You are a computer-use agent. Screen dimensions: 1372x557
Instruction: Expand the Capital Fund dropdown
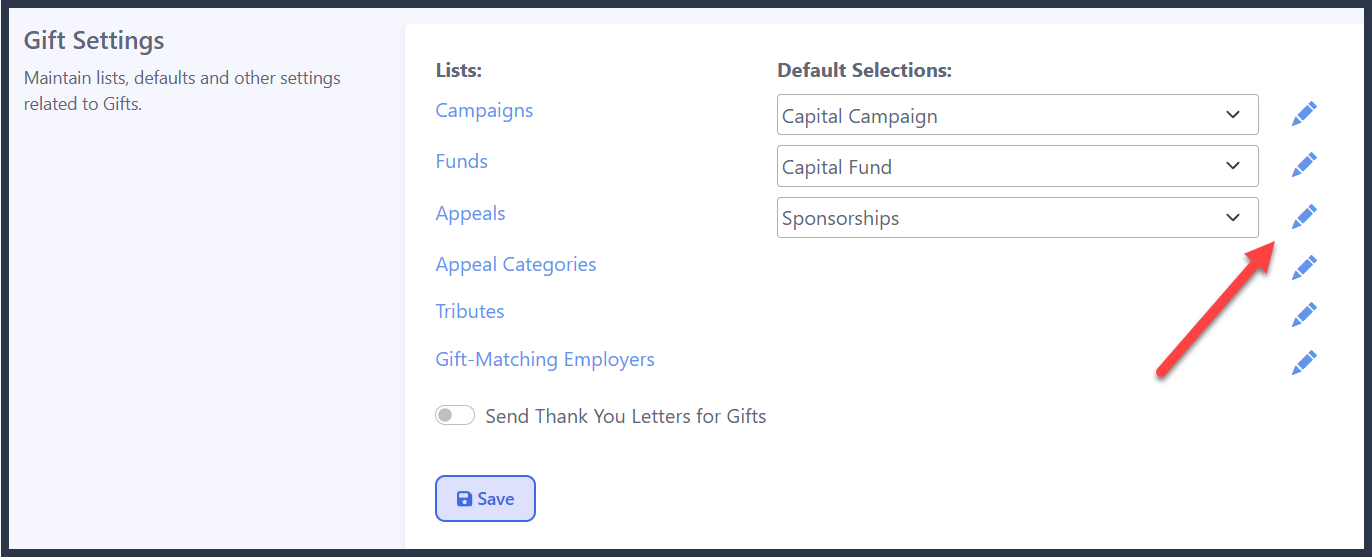(x=1017, y=166)
